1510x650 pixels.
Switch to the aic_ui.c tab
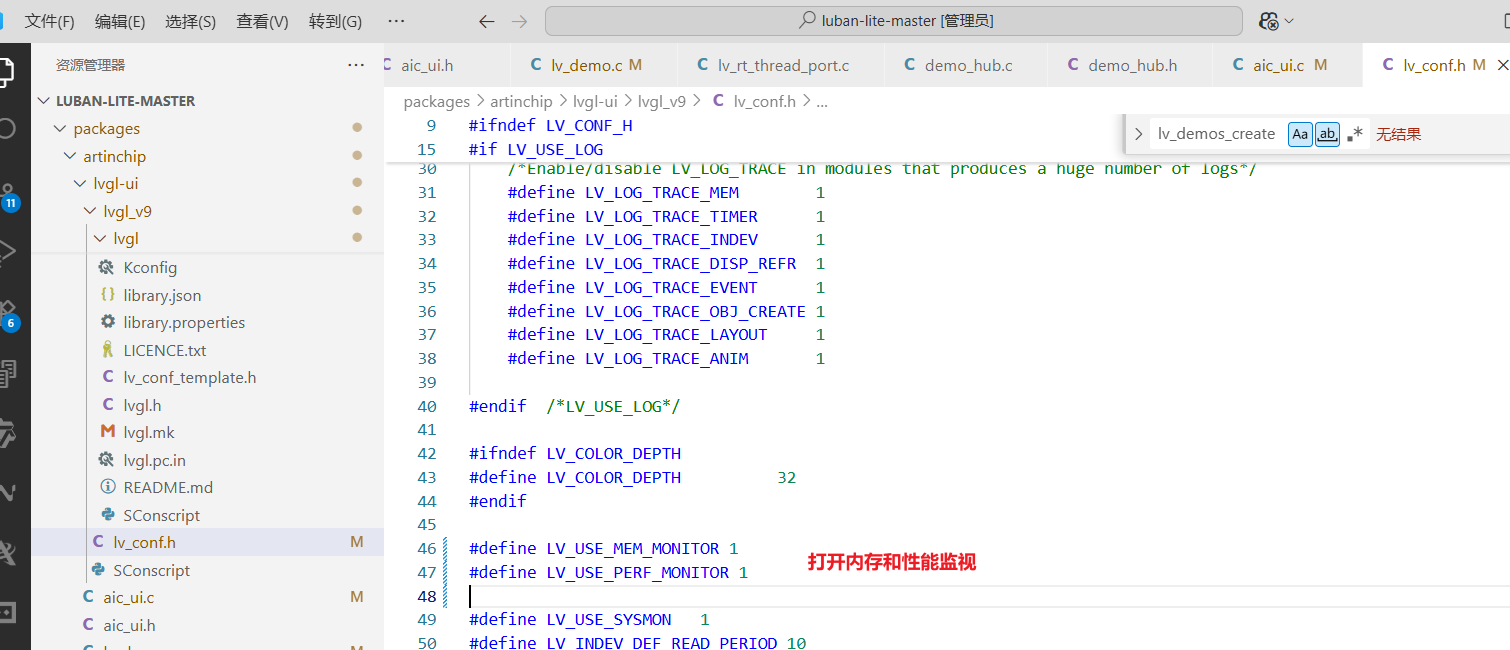tap(1288, 65)
